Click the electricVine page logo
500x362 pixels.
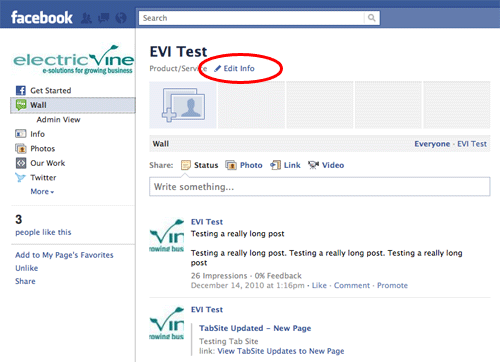(x=73, y=60)
